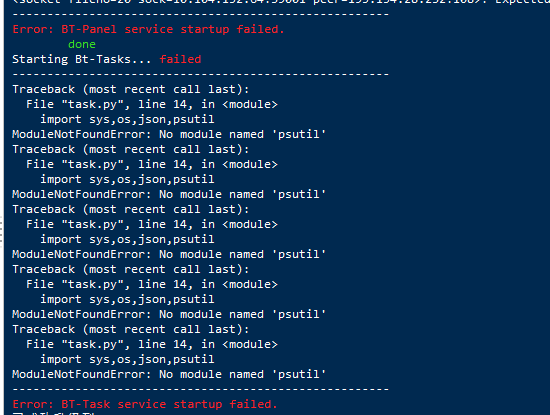Click the first File "task.py", line 14 entry
Image resolution: width=550 pixels, height=415 pixels.
pos(152,105)
